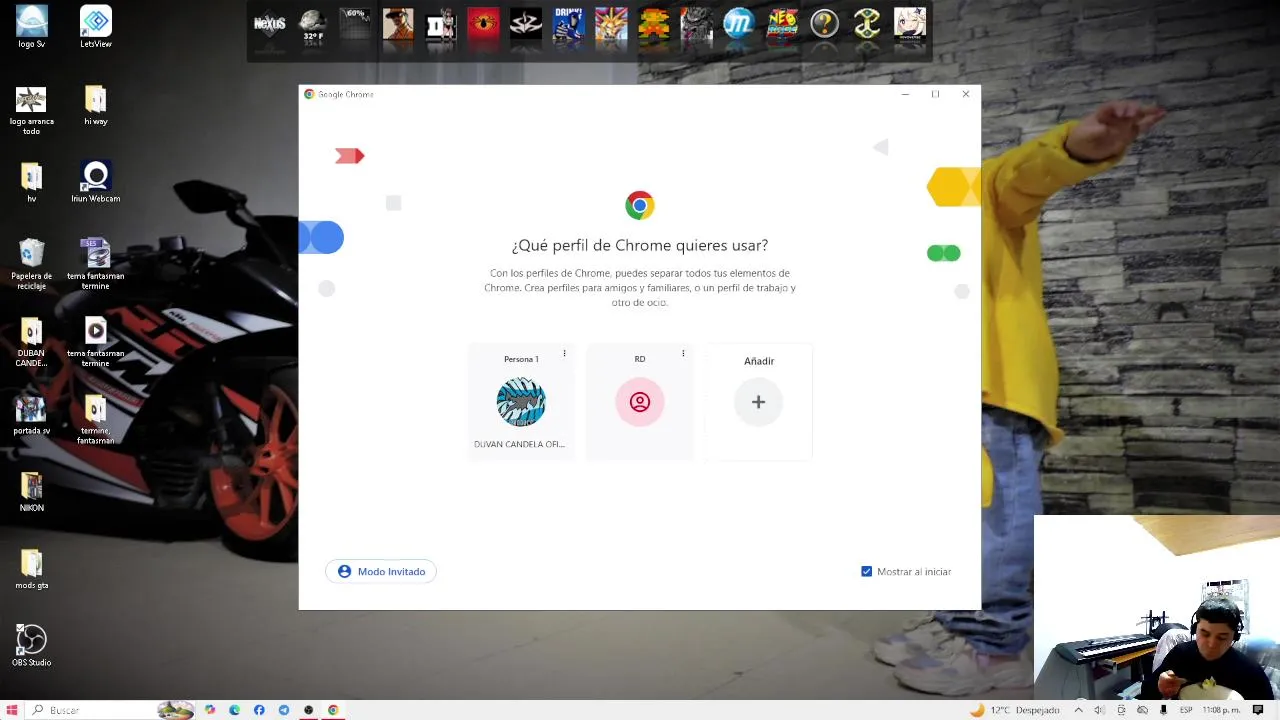Launch the blue M circle dock icon
This screenshot has width=1280, height=720.
[x=739, y=24]
